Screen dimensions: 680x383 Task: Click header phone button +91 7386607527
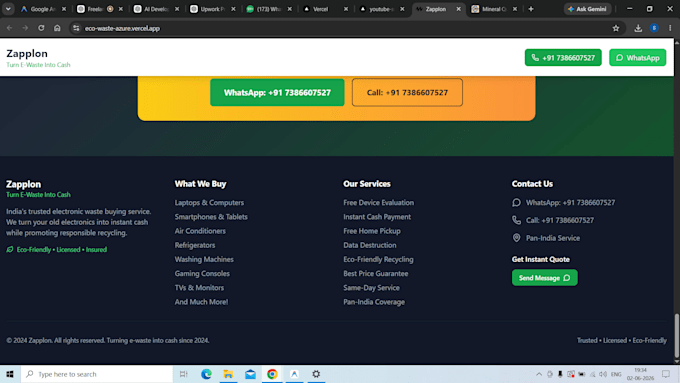[x=563, y=58]
